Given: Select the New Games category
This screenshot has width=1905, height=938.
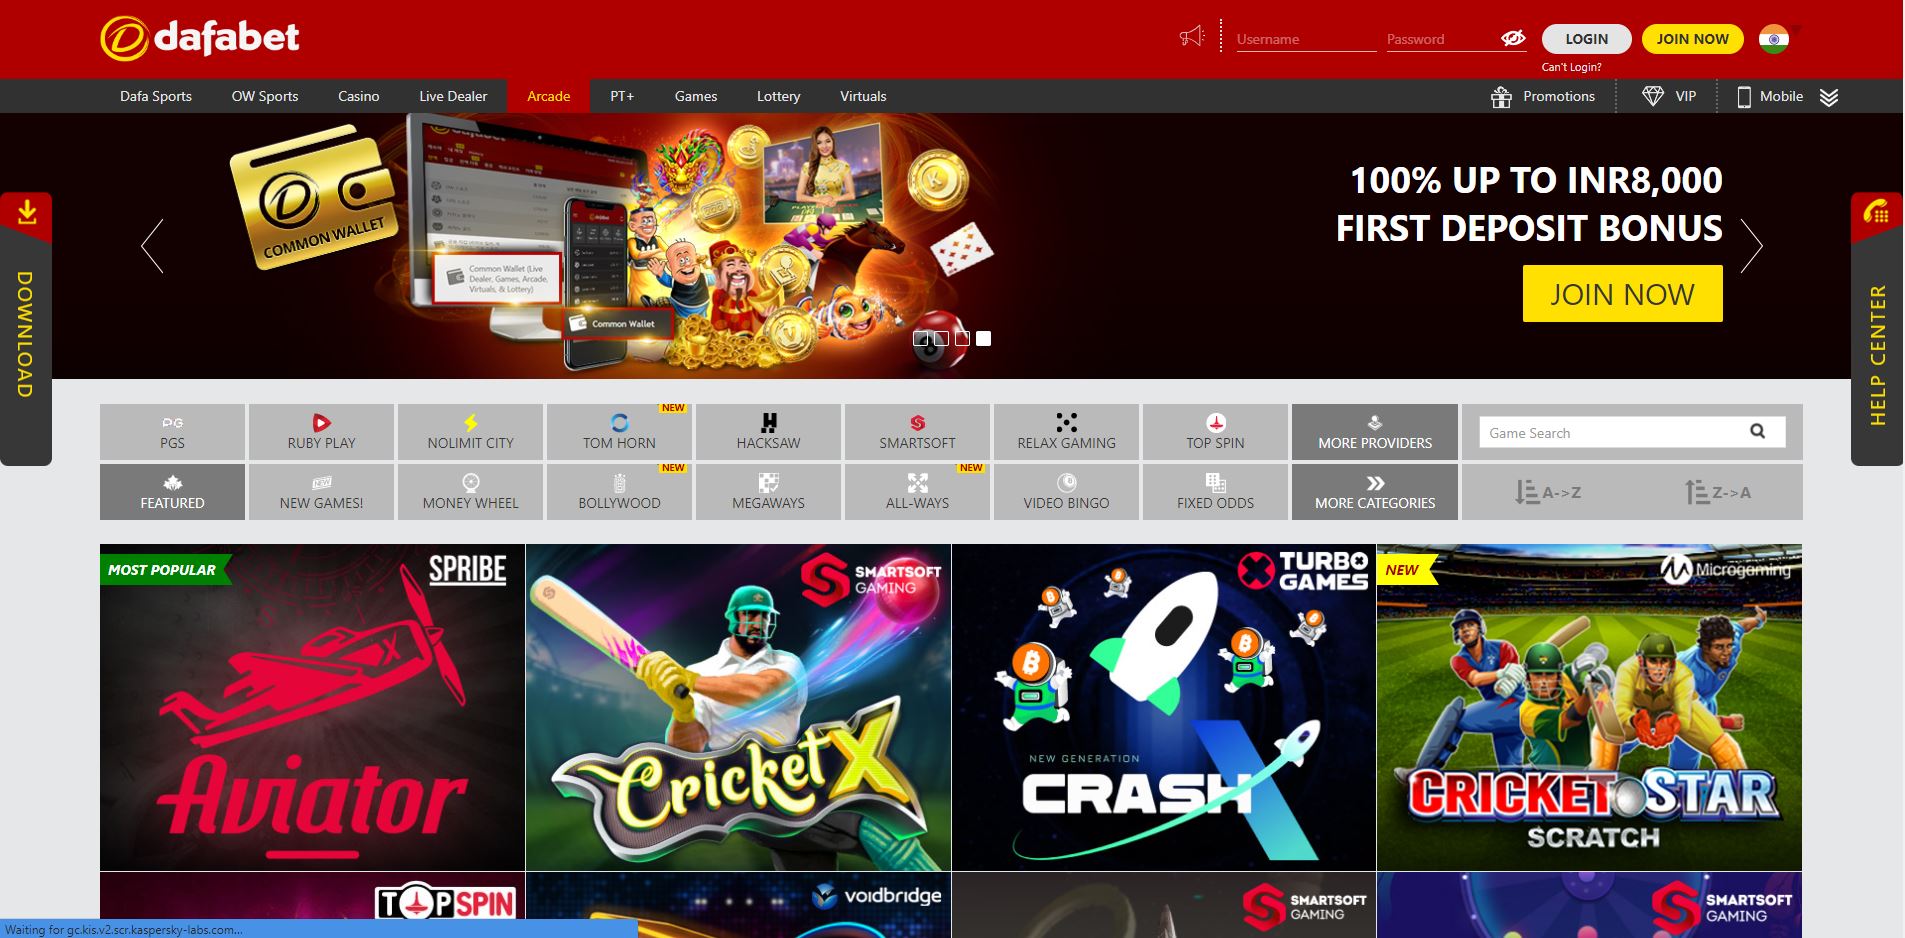Looking at the screenshot, I should pyautogui.click(x=321, y=492).
